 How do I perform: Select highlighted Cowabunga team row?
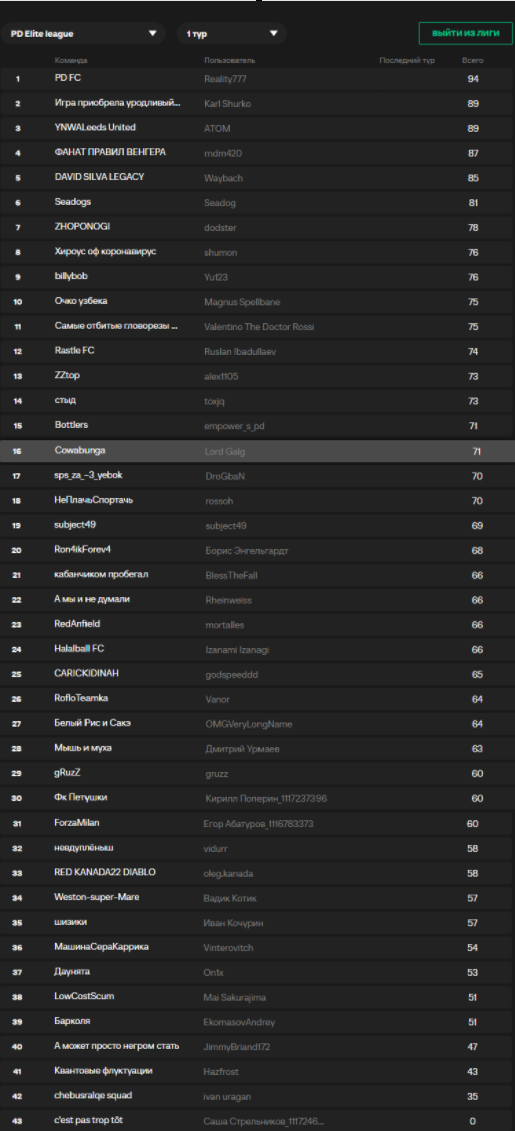point(258,451)
